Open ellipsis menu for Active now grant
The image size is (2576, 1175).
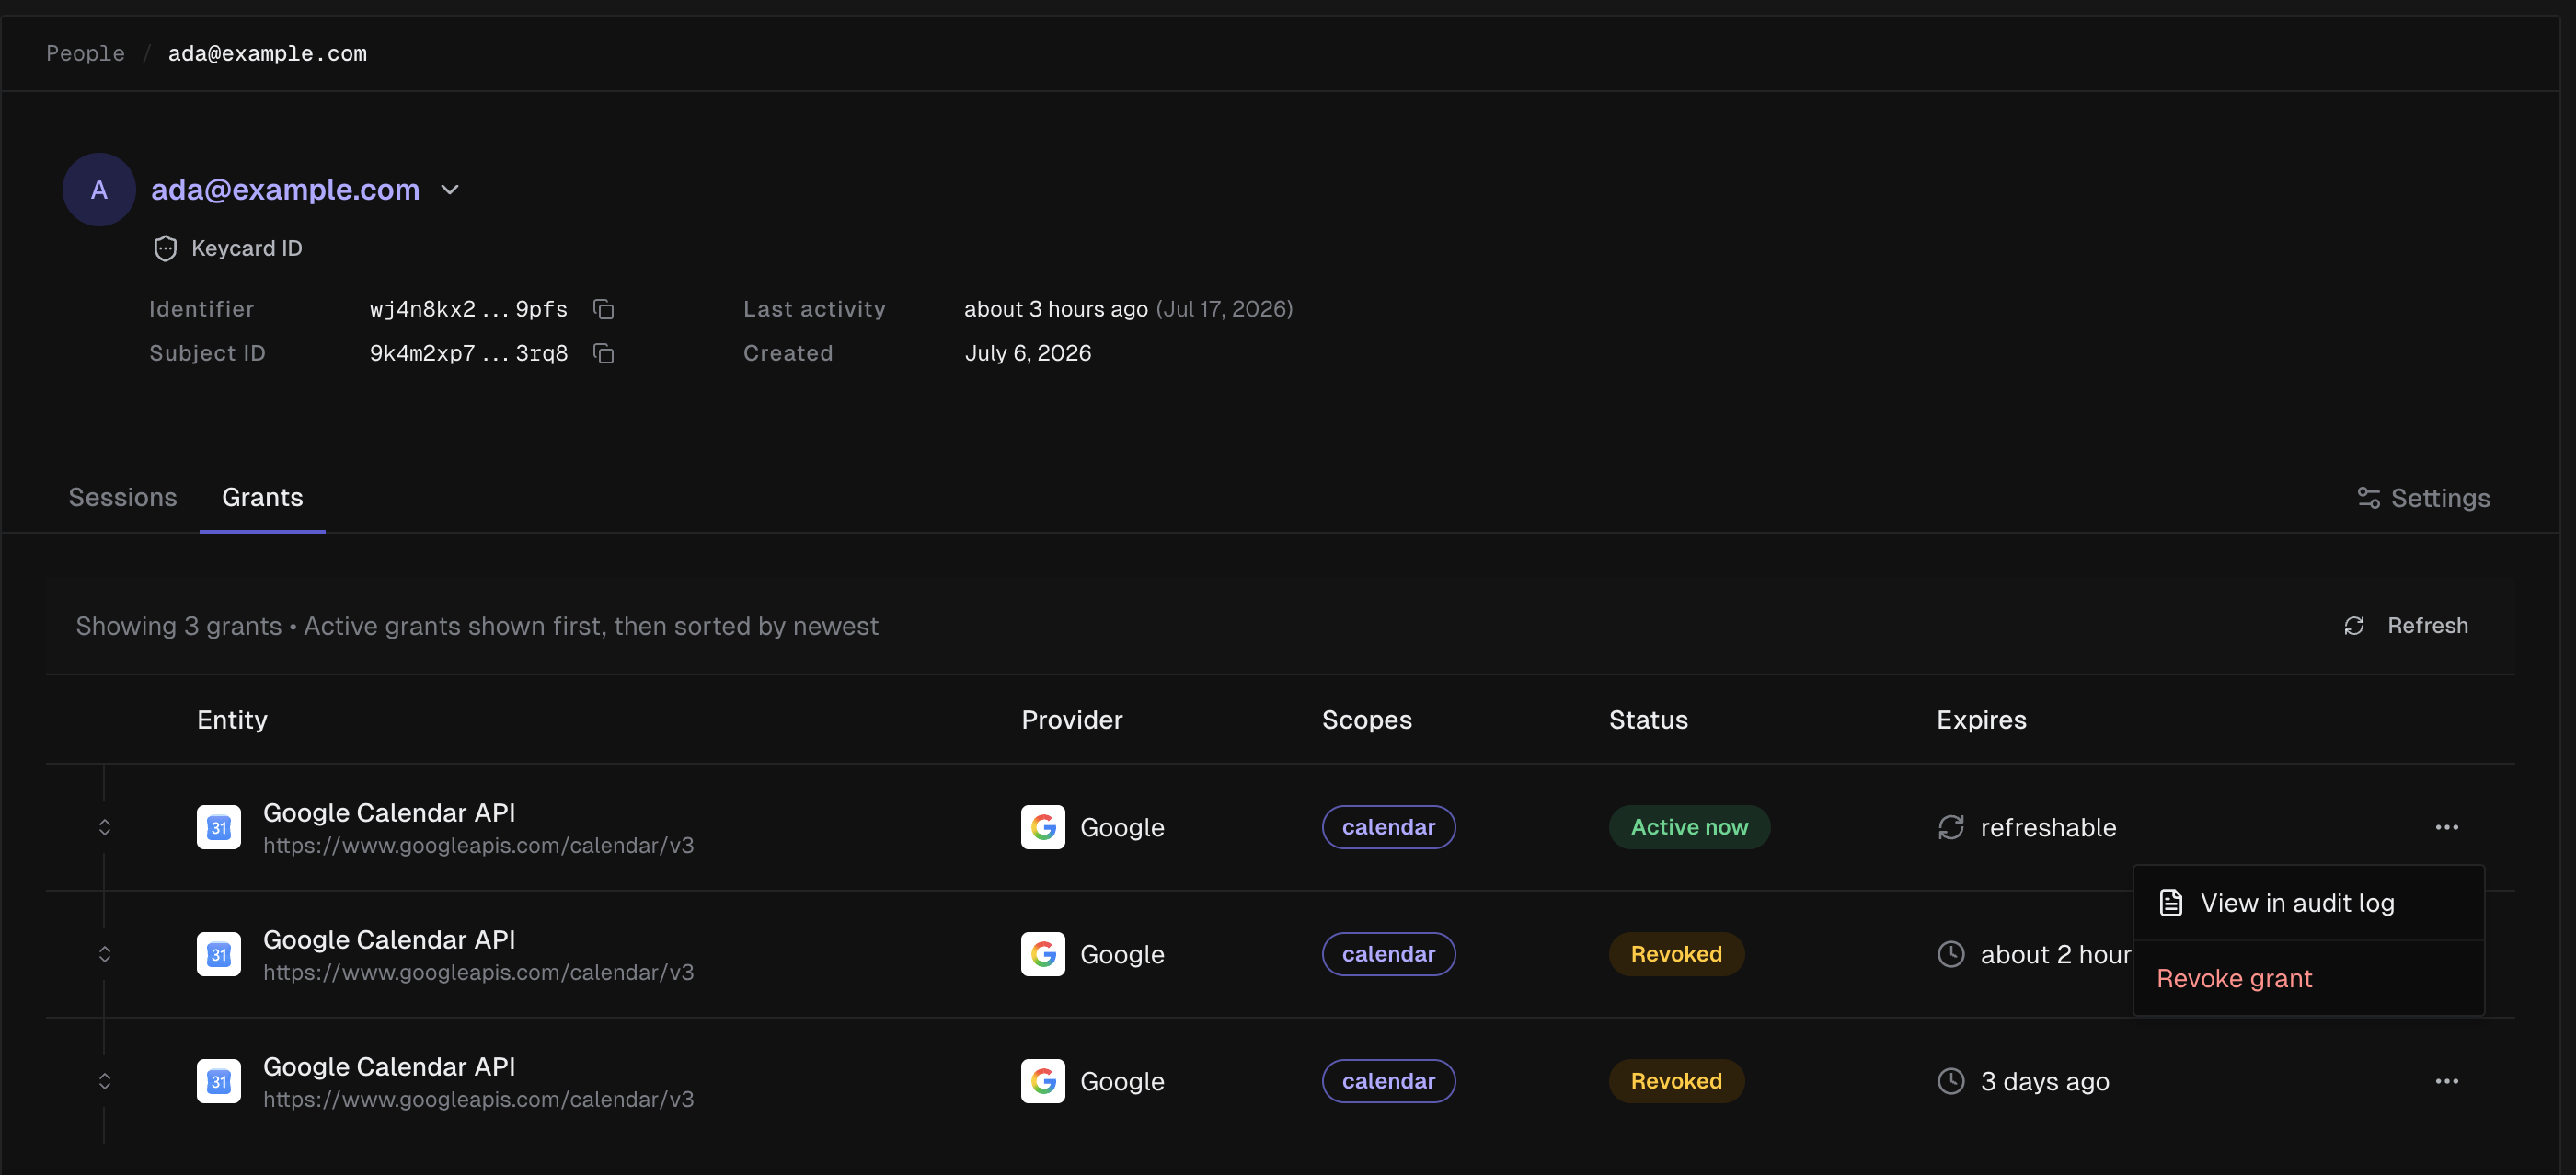(2447, 827)
